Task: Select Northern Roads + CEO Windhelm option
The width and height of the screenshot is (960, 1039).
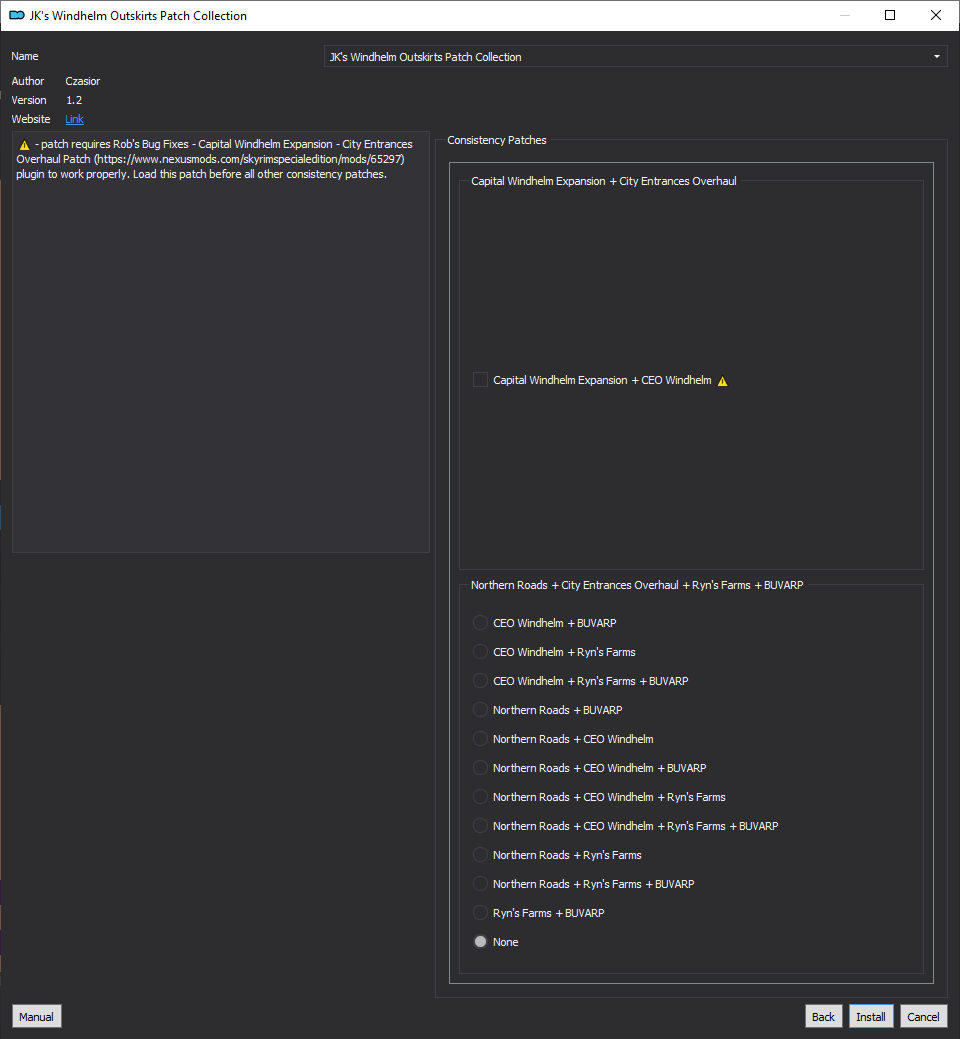Action: pyautogui.click(x=481, y=739)
